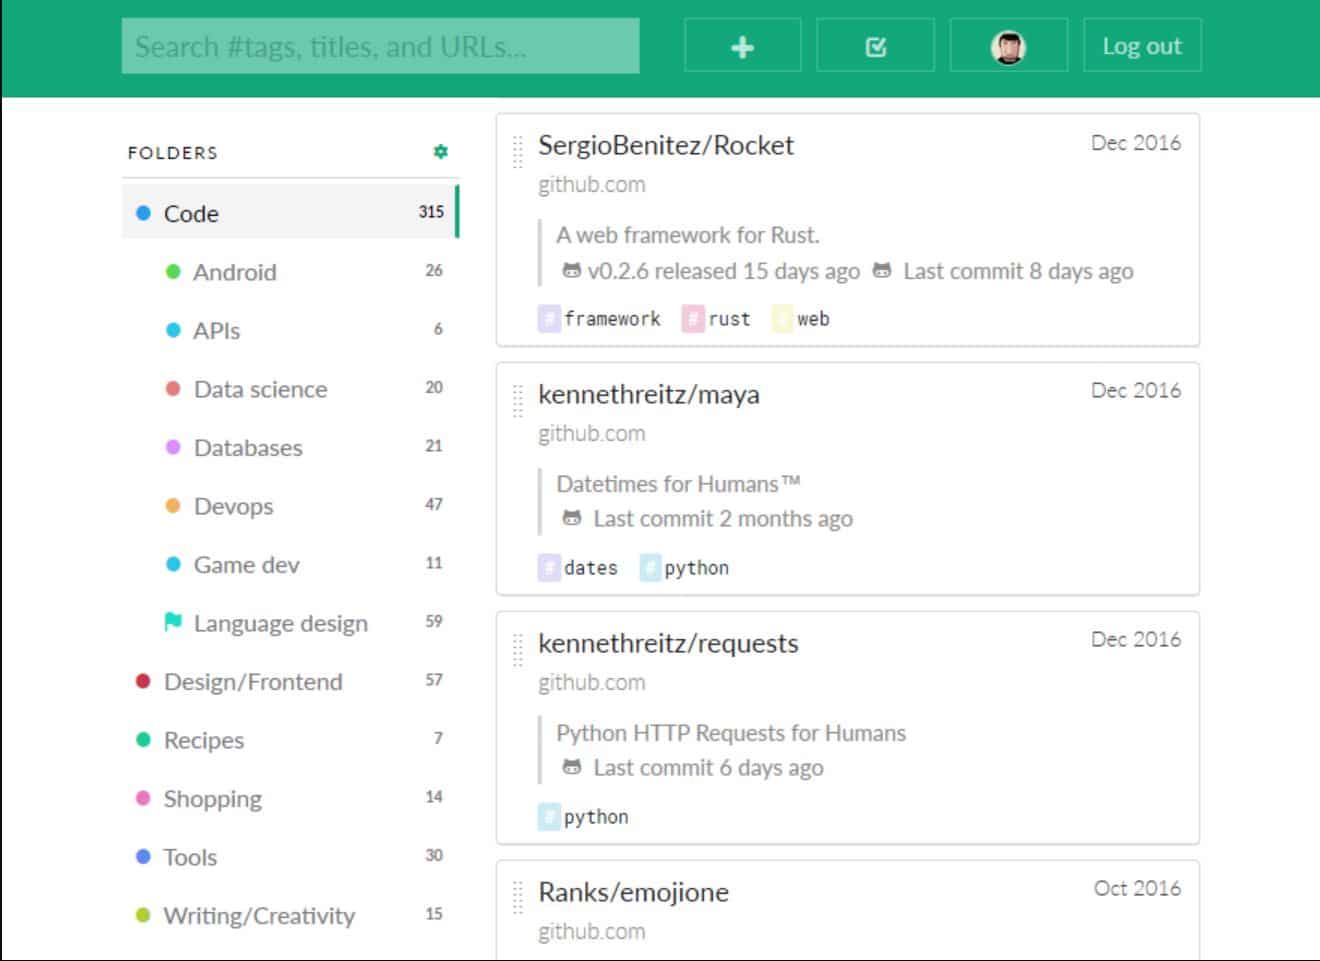This screenshot has width=1320, height=961.
Task: Click github.com under kennethreitz/maya
Action: [x=592, y=434]
